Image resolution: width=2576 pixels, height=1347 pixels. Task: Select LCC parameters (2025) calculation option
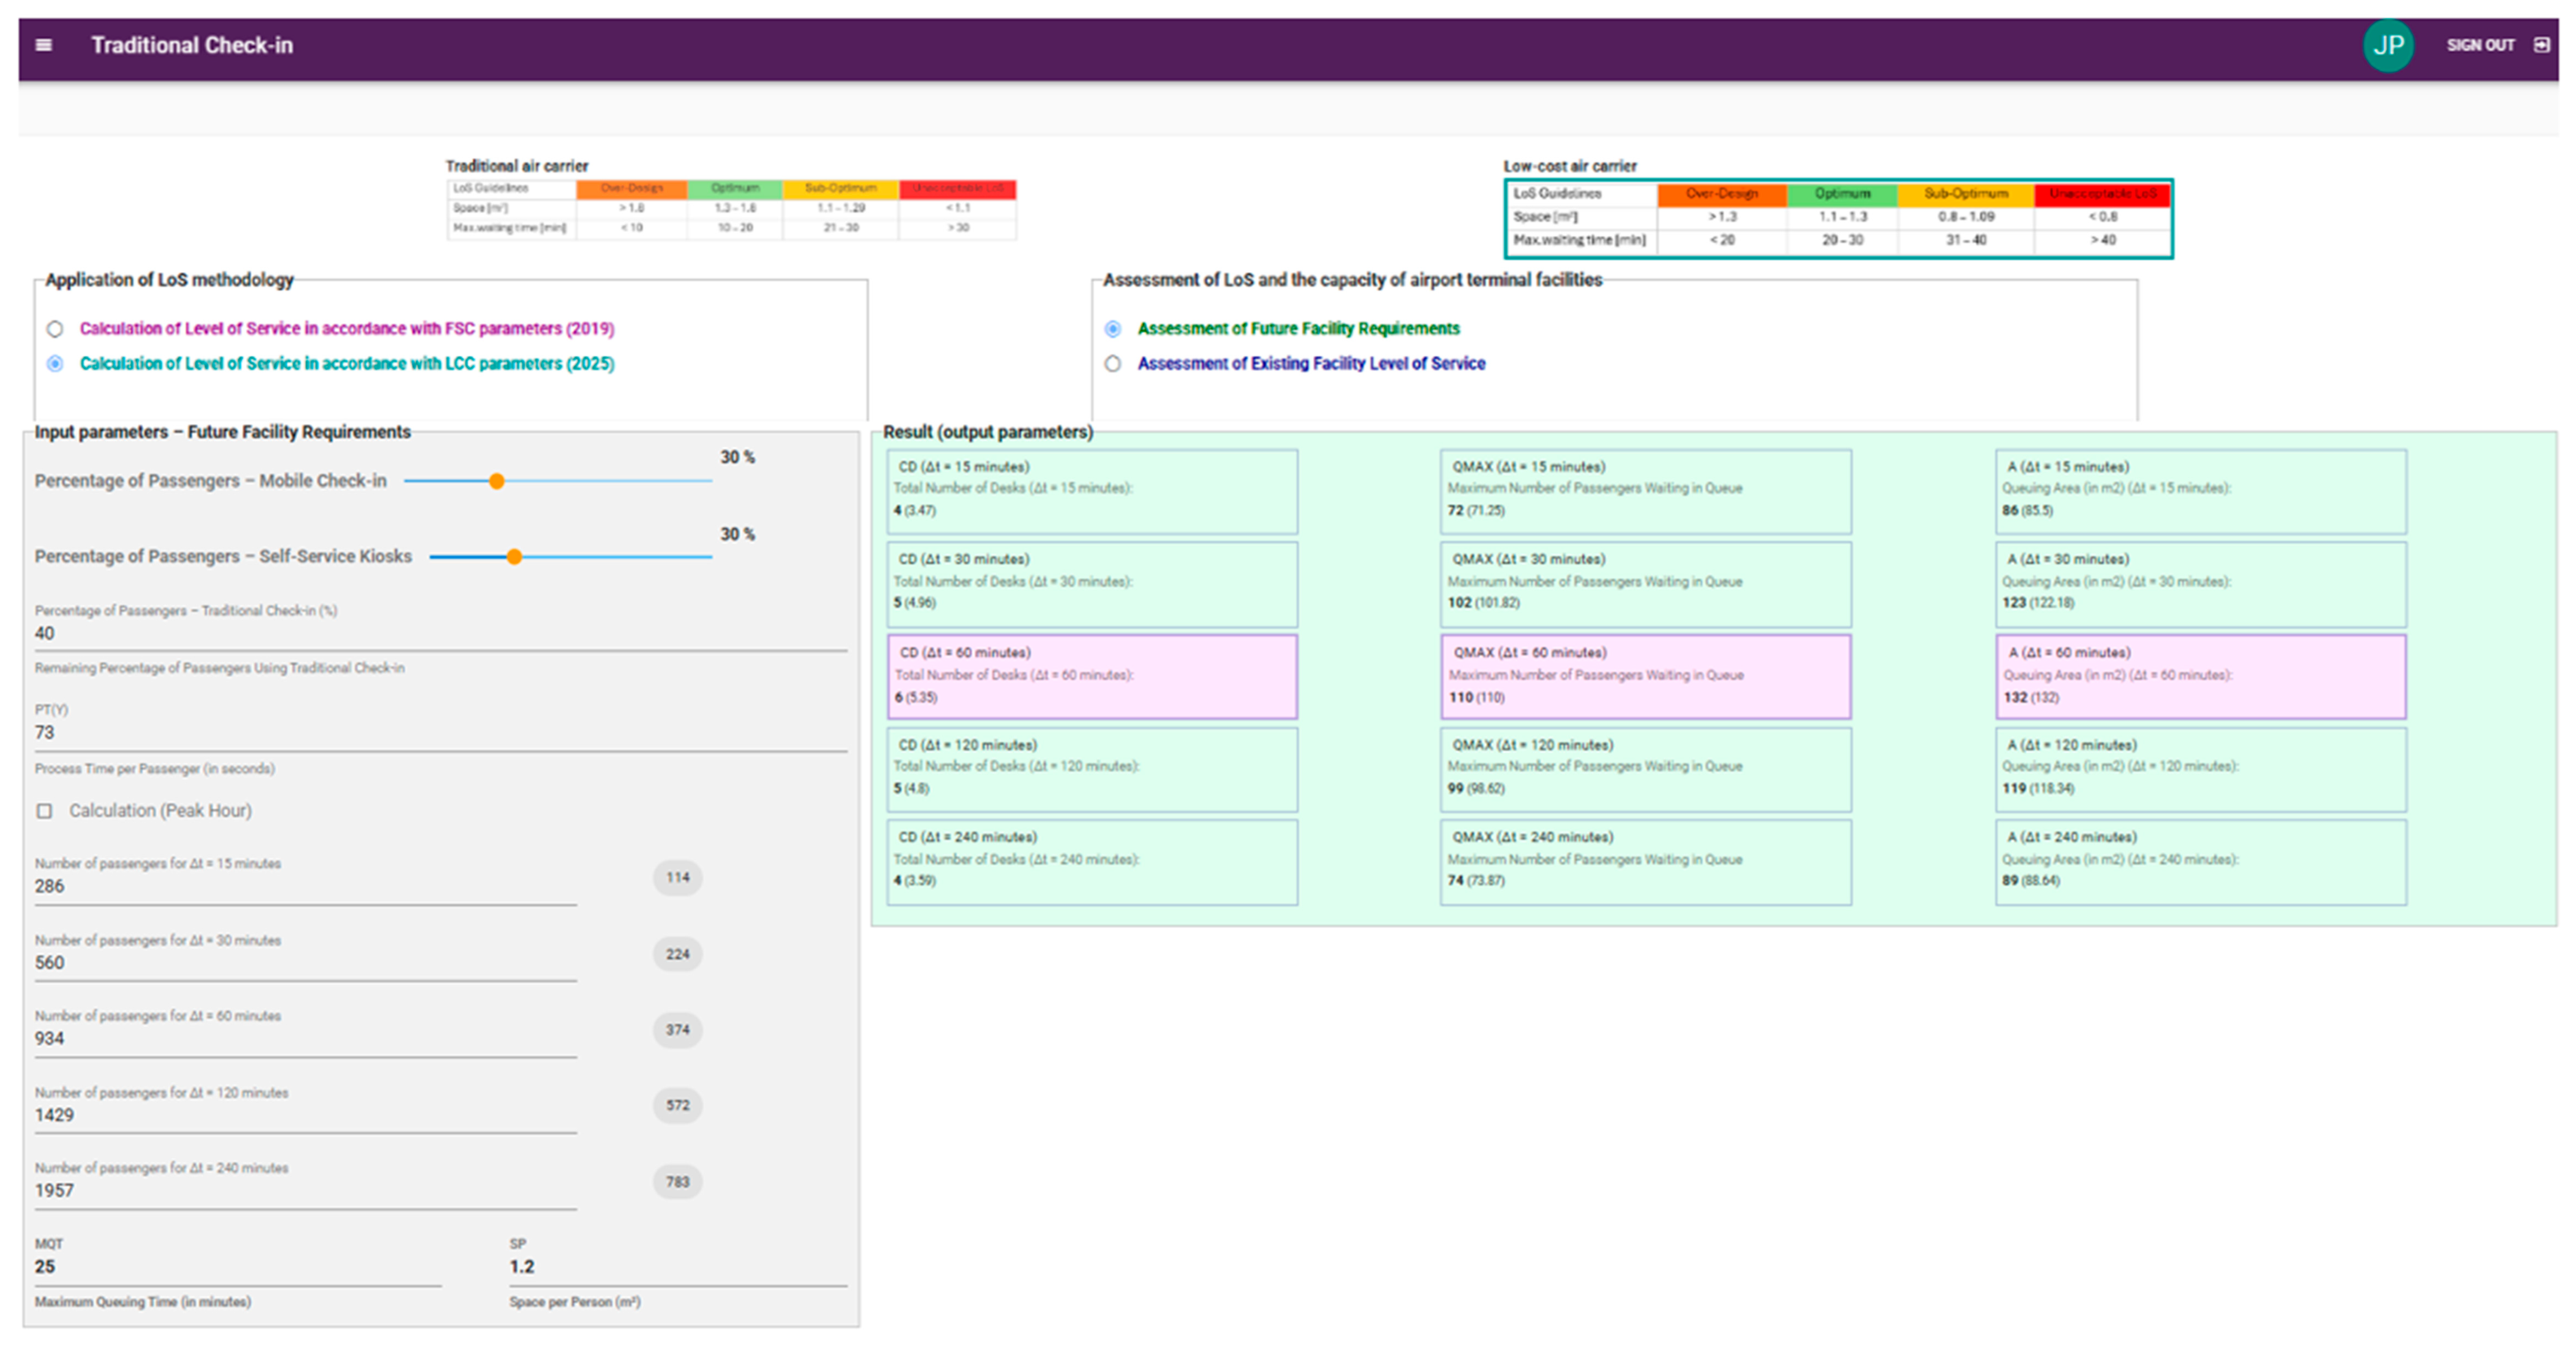pyautogui.click(x=55, y=364)
